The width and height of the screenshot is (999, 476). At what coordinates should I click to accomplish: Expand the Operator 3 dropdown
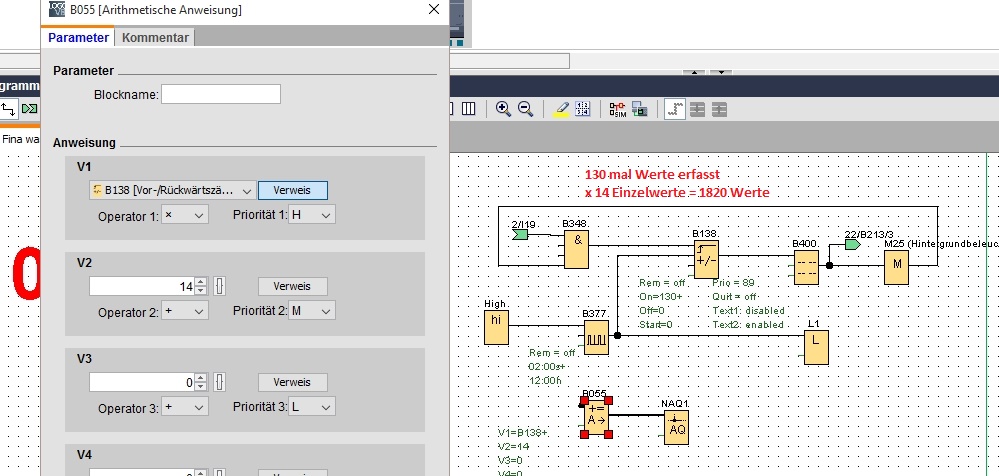183,408
